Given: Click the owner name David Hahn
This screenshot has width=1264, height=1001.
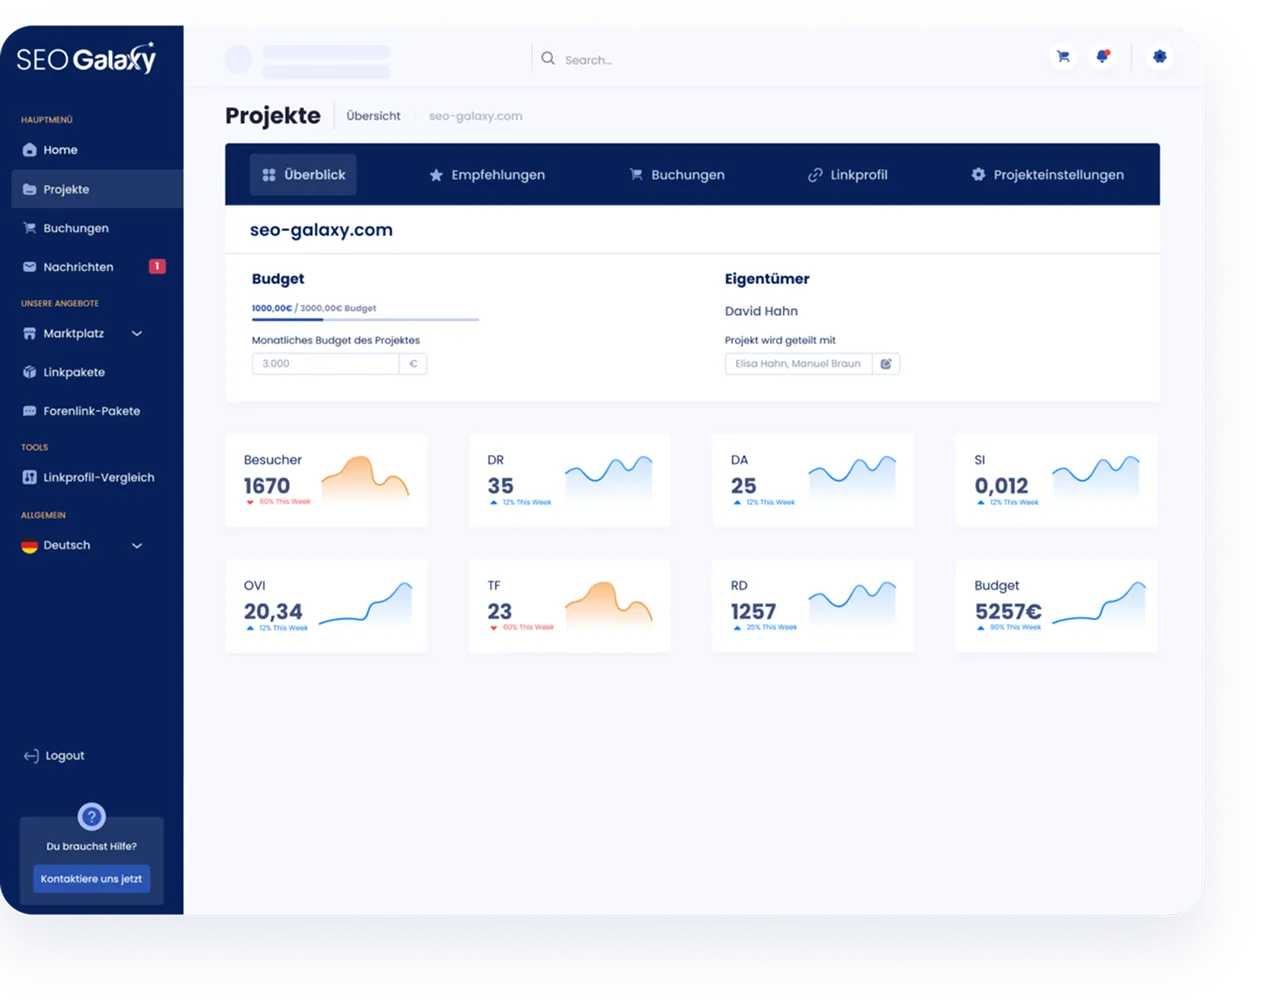Looking at the screenshot, I should [x=761, y=311].
